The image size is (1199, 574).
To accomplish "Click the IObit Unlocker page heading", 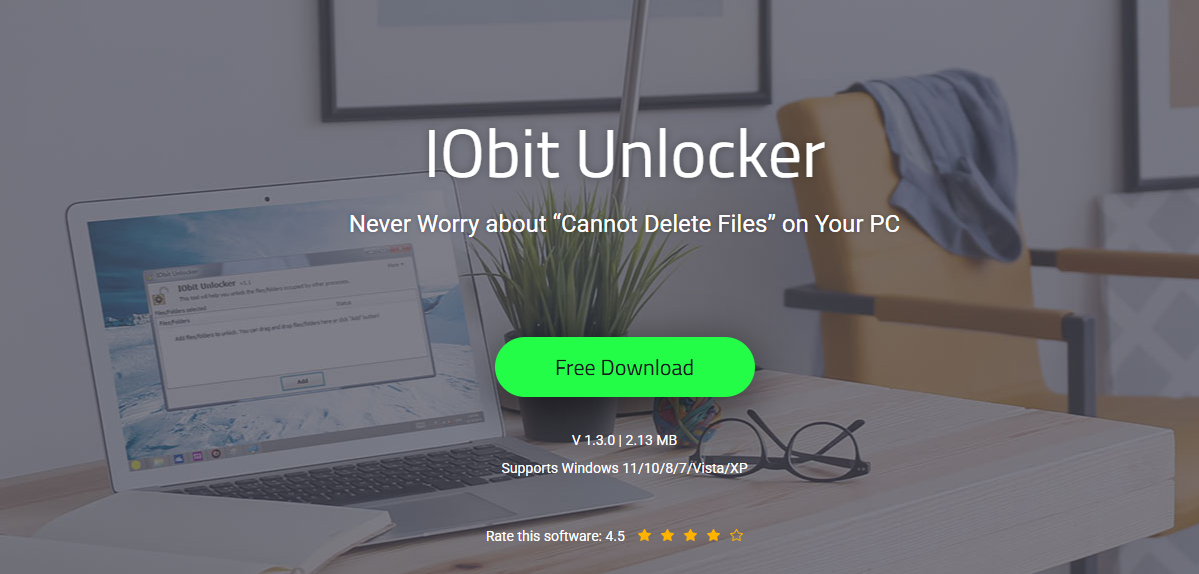I will point(625,156).
